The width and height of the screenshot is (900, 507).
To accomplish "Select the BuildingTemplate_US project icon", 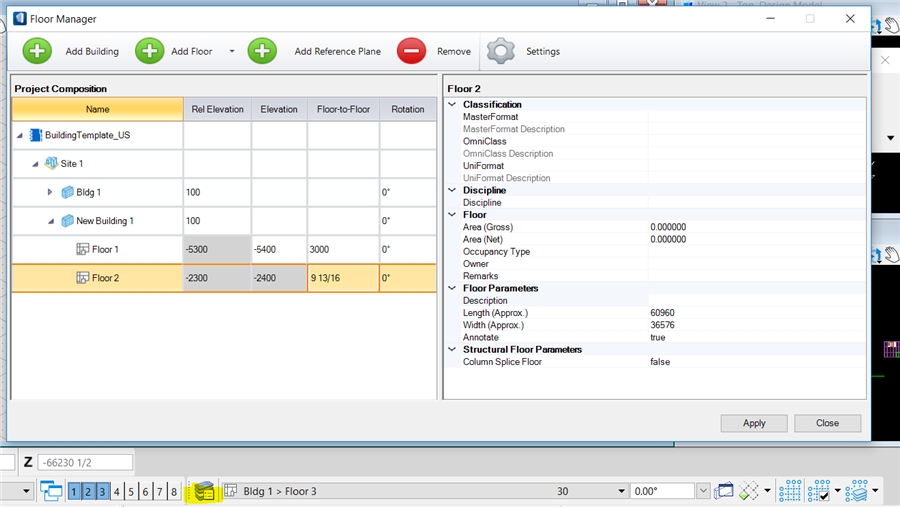I will [36, 135].
